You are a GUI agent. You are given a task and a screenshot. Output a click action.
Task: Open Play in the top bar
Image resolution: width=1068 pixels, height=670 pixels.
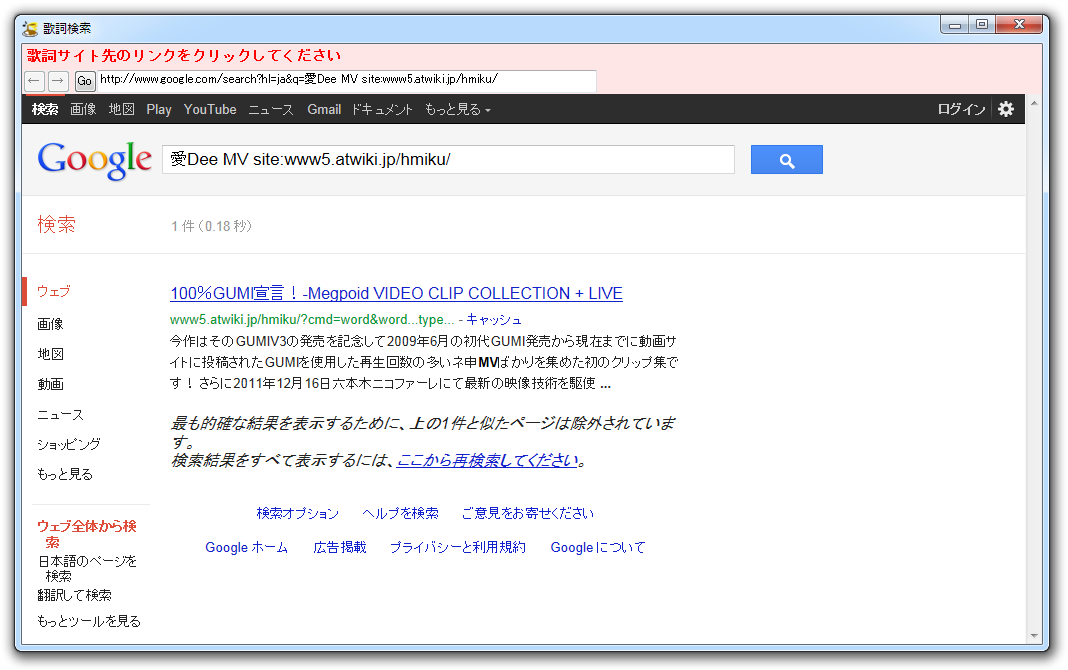[159, 110]
